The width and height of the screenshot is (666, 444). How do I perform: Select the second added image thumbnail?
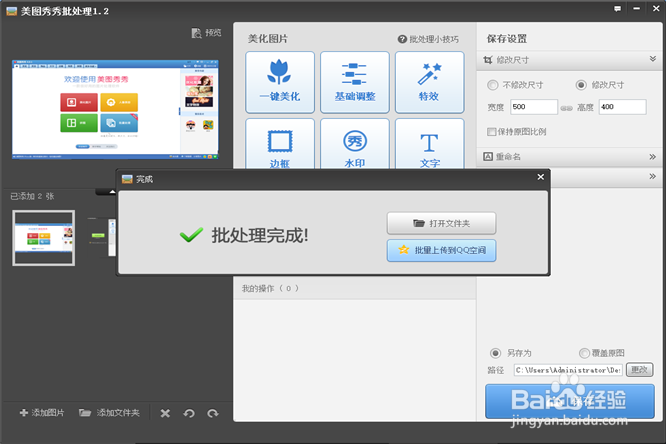click(x=102, y=237)
